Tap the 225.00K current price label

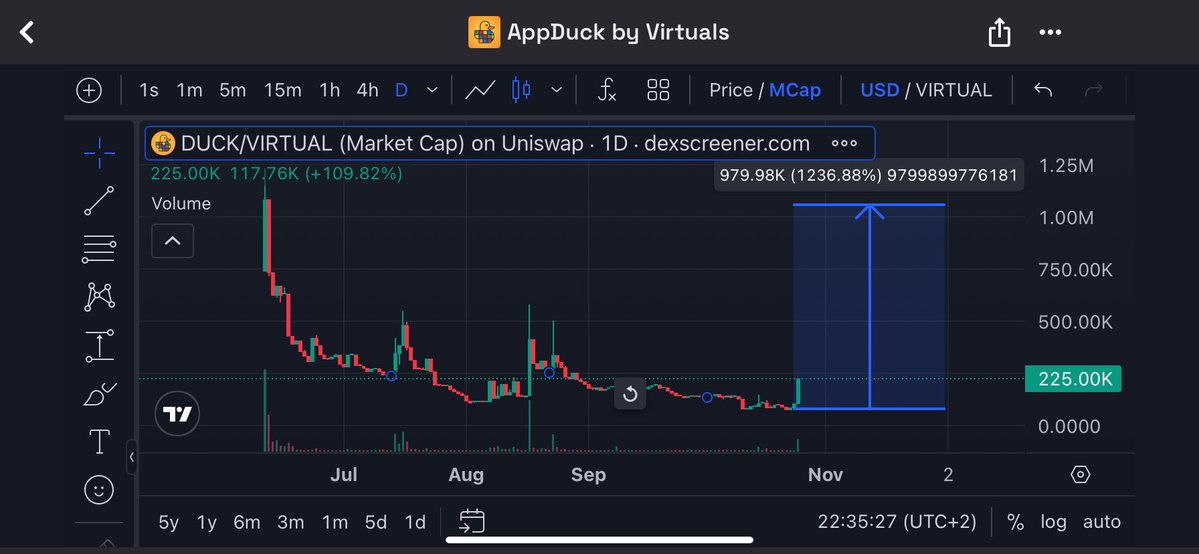click(x=1074, y=379)
